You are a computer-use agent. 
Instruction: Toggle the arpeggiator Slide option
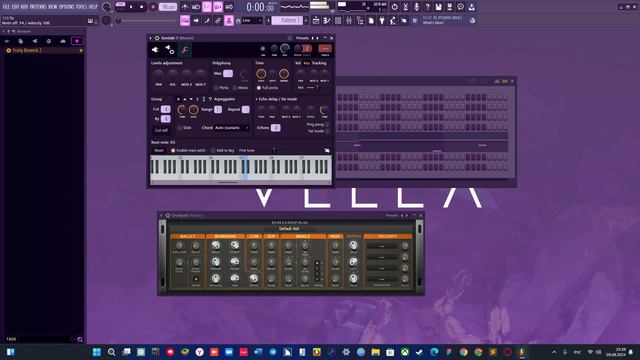tap(185, 128)
